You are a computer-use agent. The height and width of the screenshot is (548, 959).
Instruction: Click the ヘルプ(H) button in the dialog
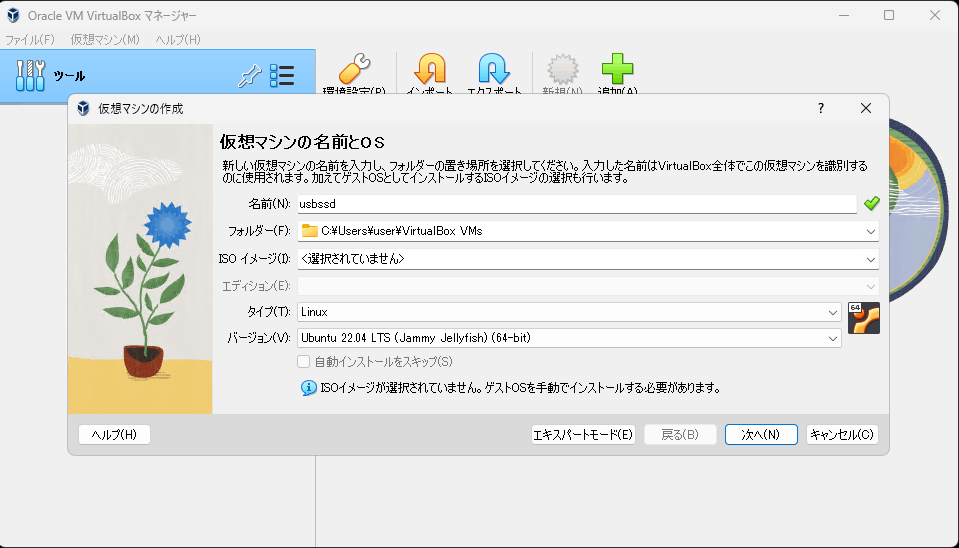tap(114, 435)
